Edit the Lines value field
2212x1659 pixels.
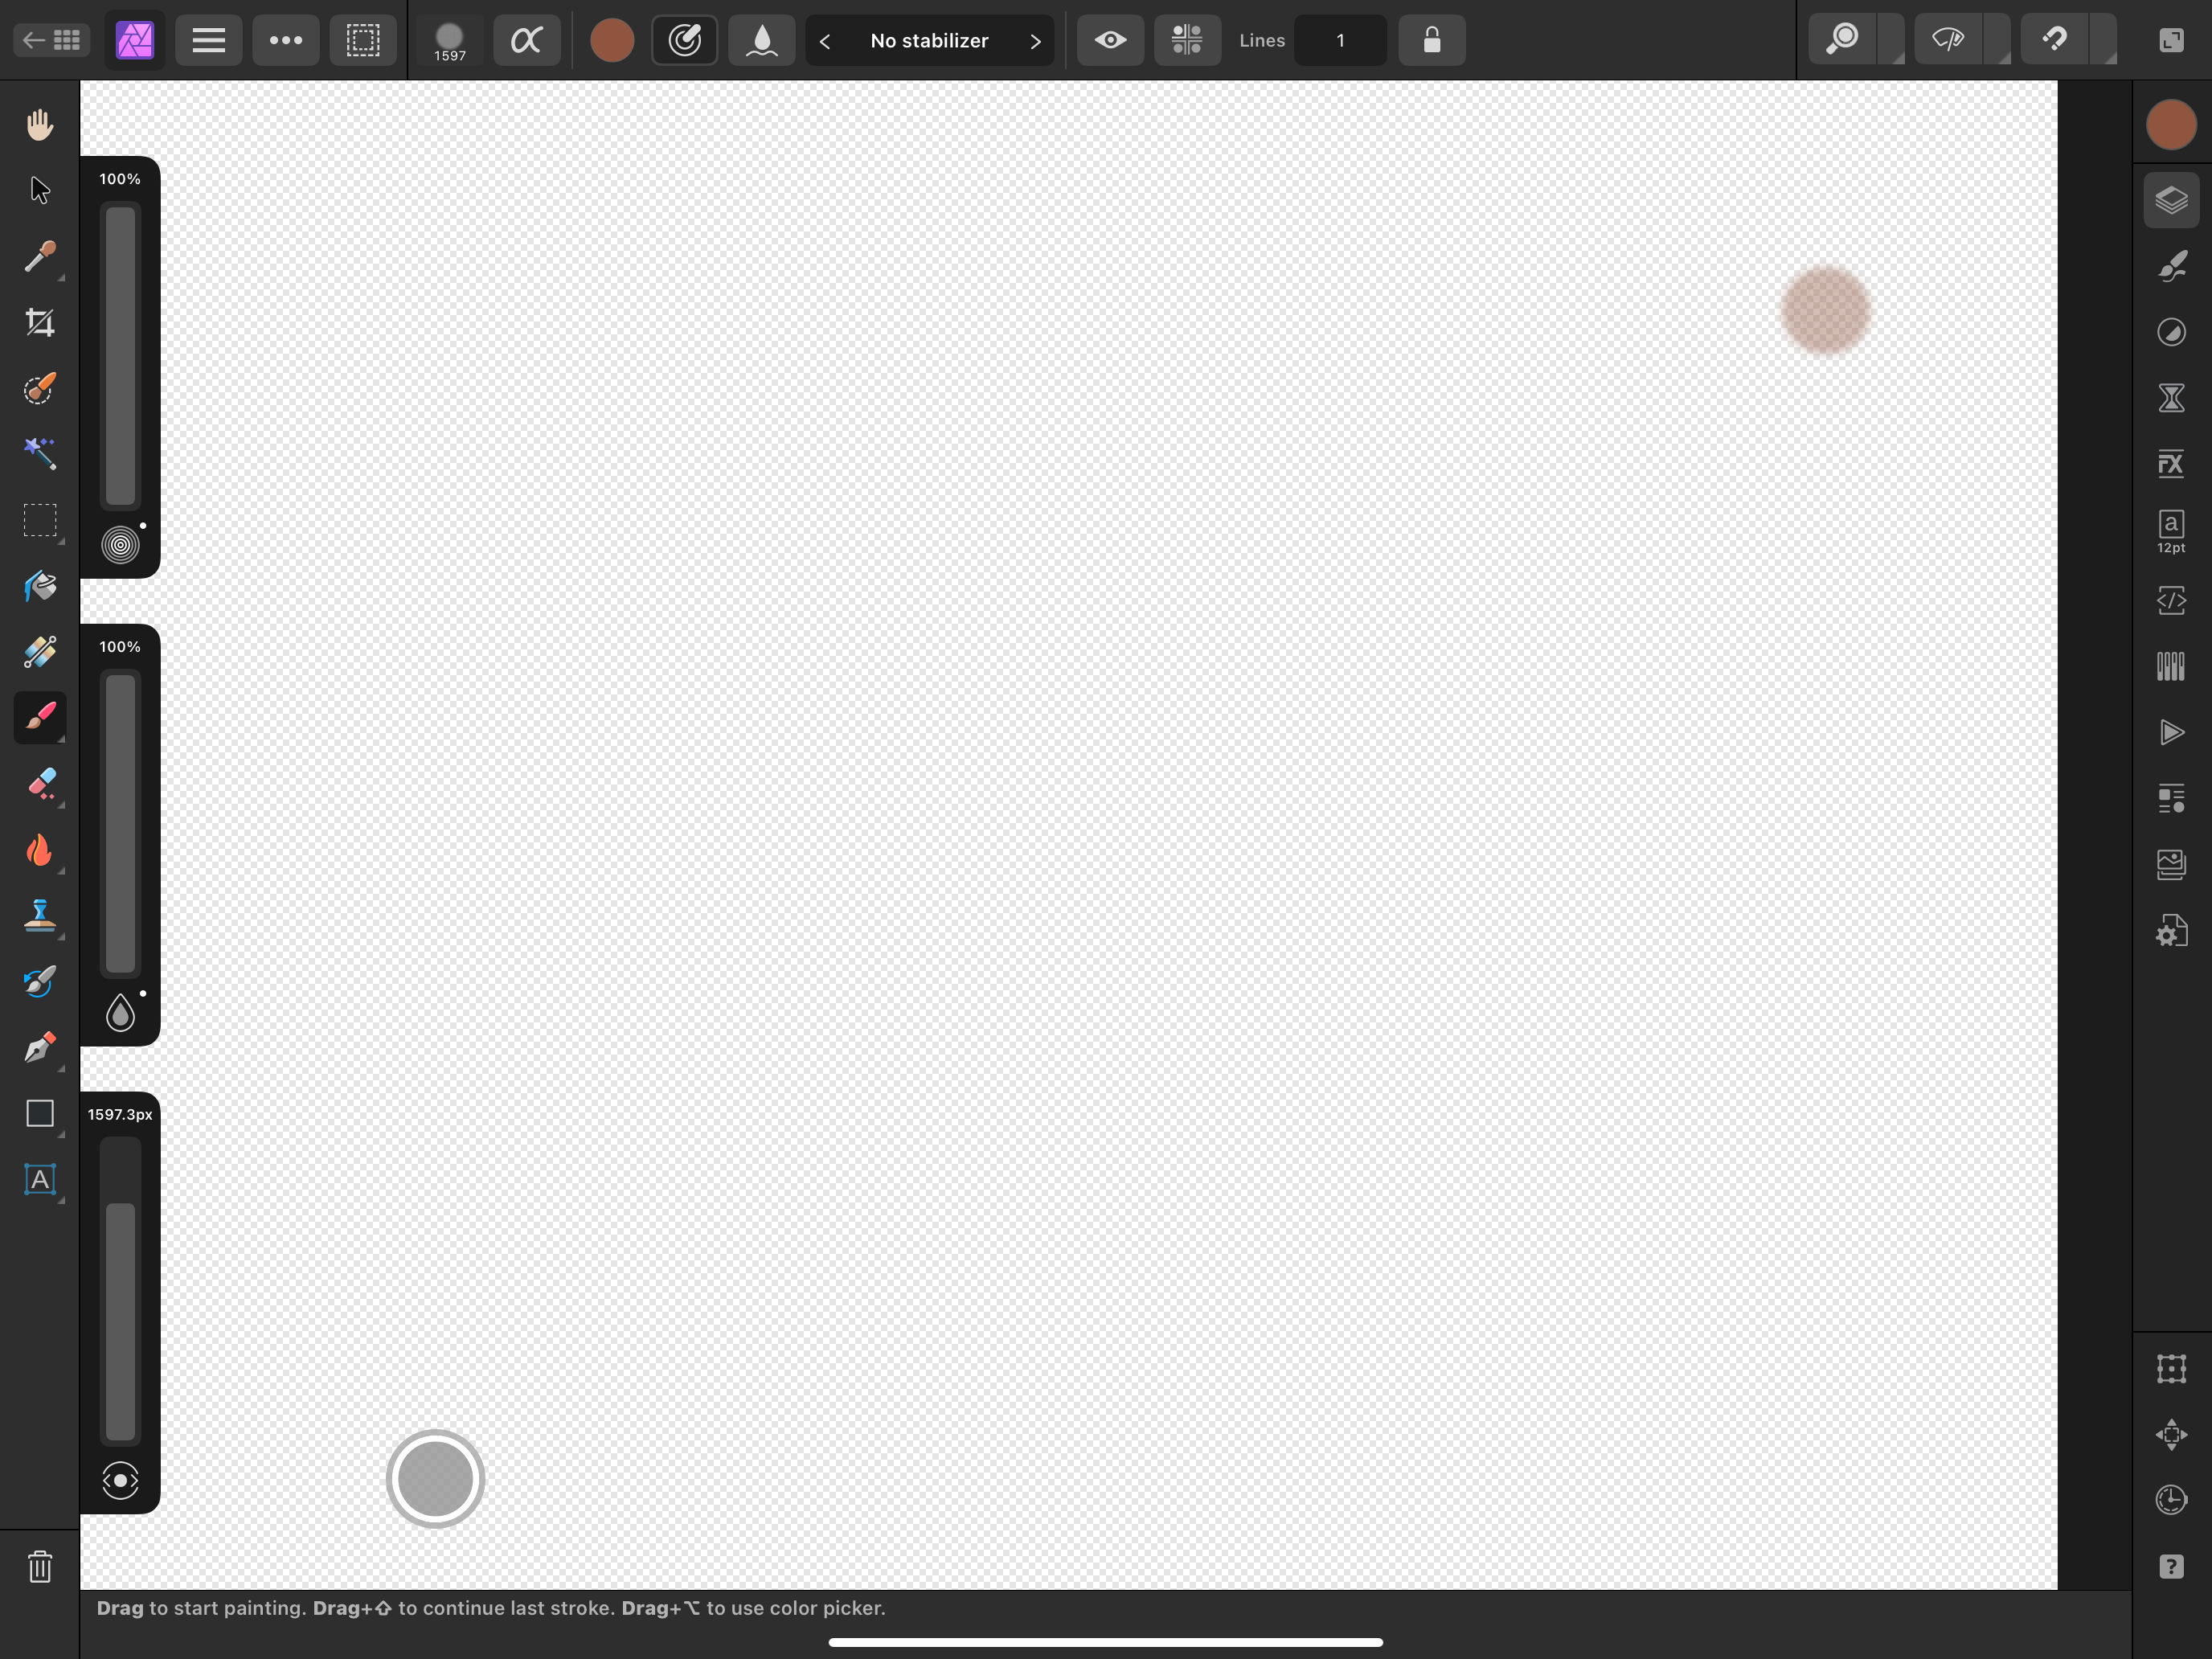pos(1340,40)
